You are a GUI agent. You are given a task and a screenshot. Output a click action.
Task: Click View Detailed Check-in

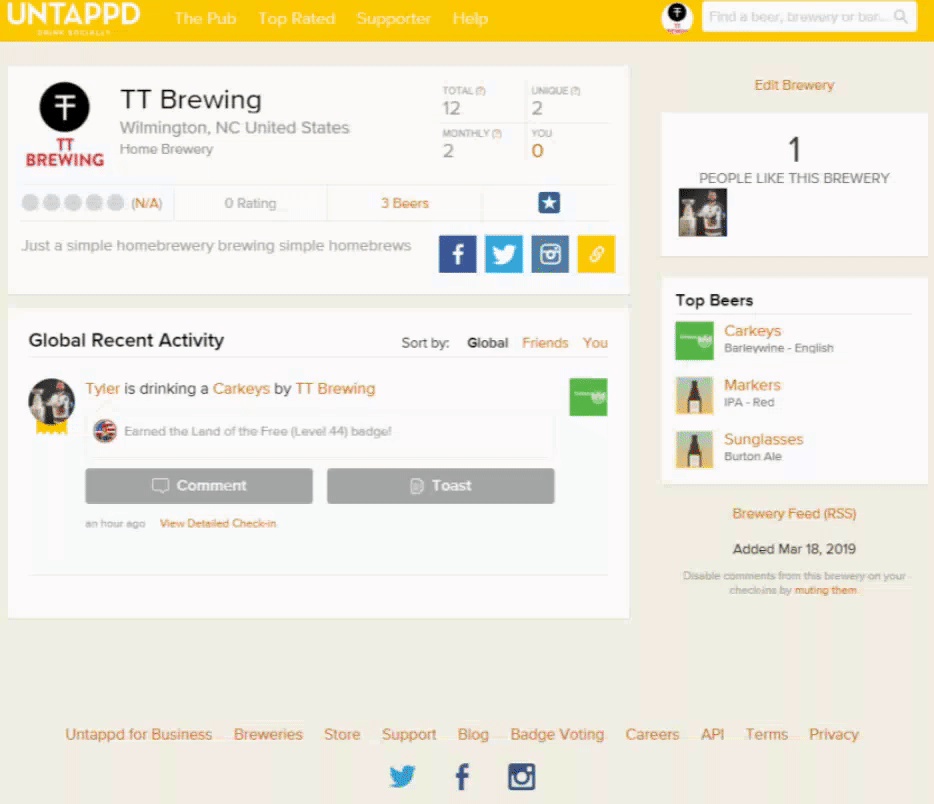pyautogui.click(x=218, y=523)
